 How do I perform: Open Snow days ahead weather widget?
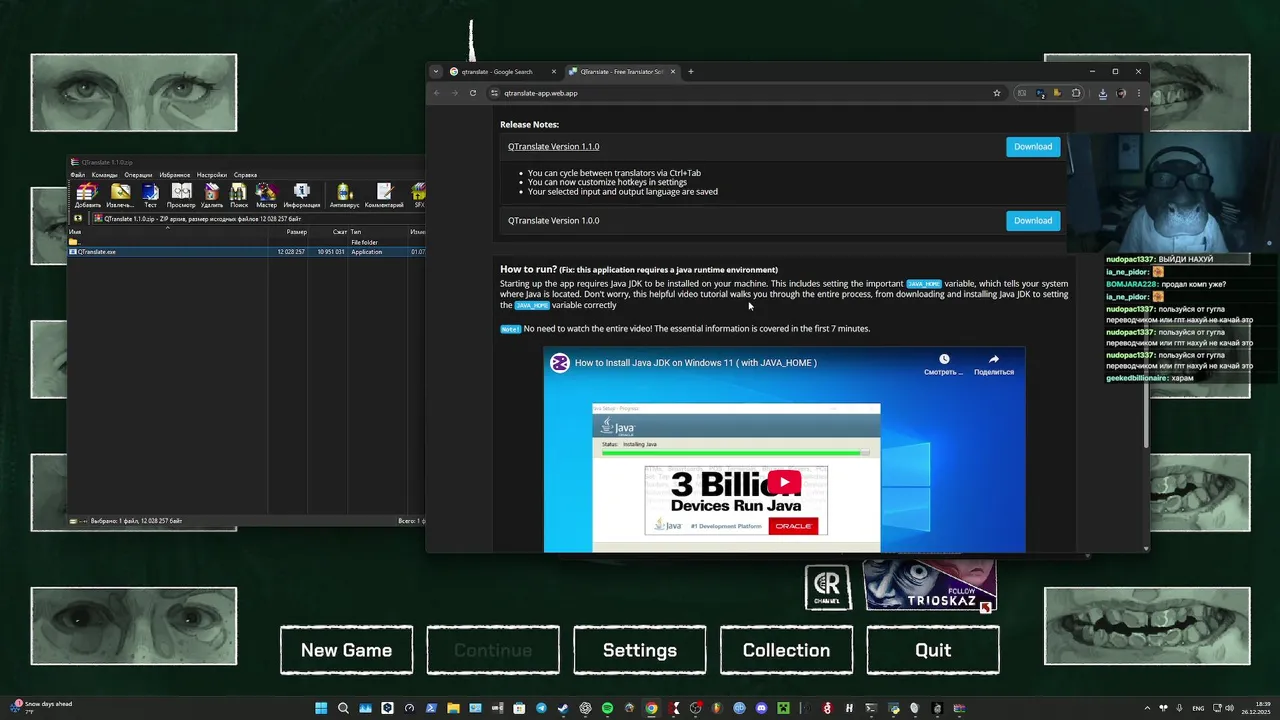tap(41, 708)
